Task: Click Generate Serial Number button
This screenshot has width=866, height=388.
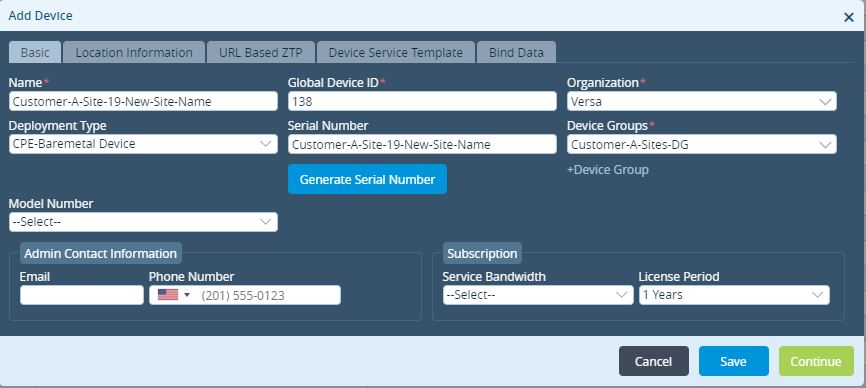Action: pyautogui.click(x=367, y=179)
